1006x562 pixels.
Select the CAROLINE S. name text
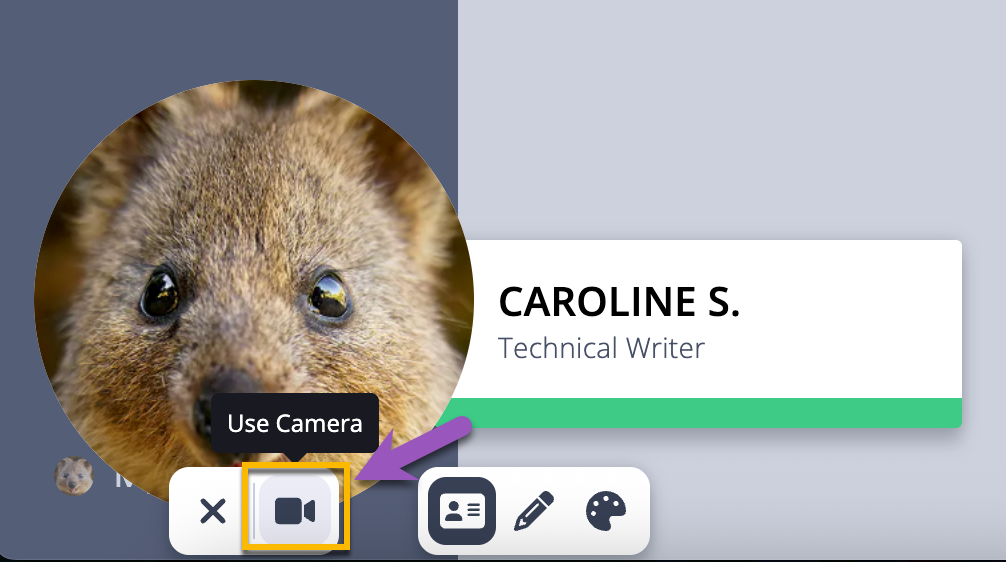coord(619,302)
